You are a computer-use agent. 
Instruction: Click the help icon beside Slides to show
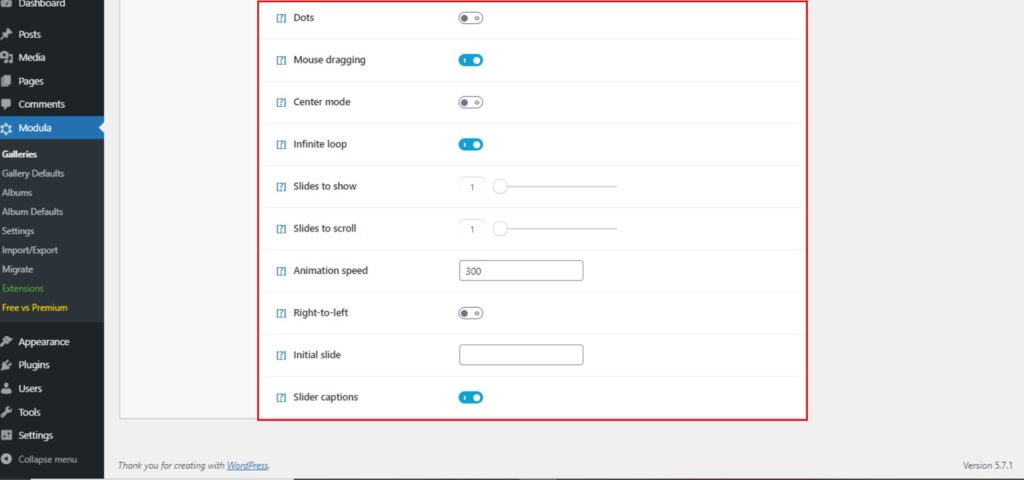(281, 187)
